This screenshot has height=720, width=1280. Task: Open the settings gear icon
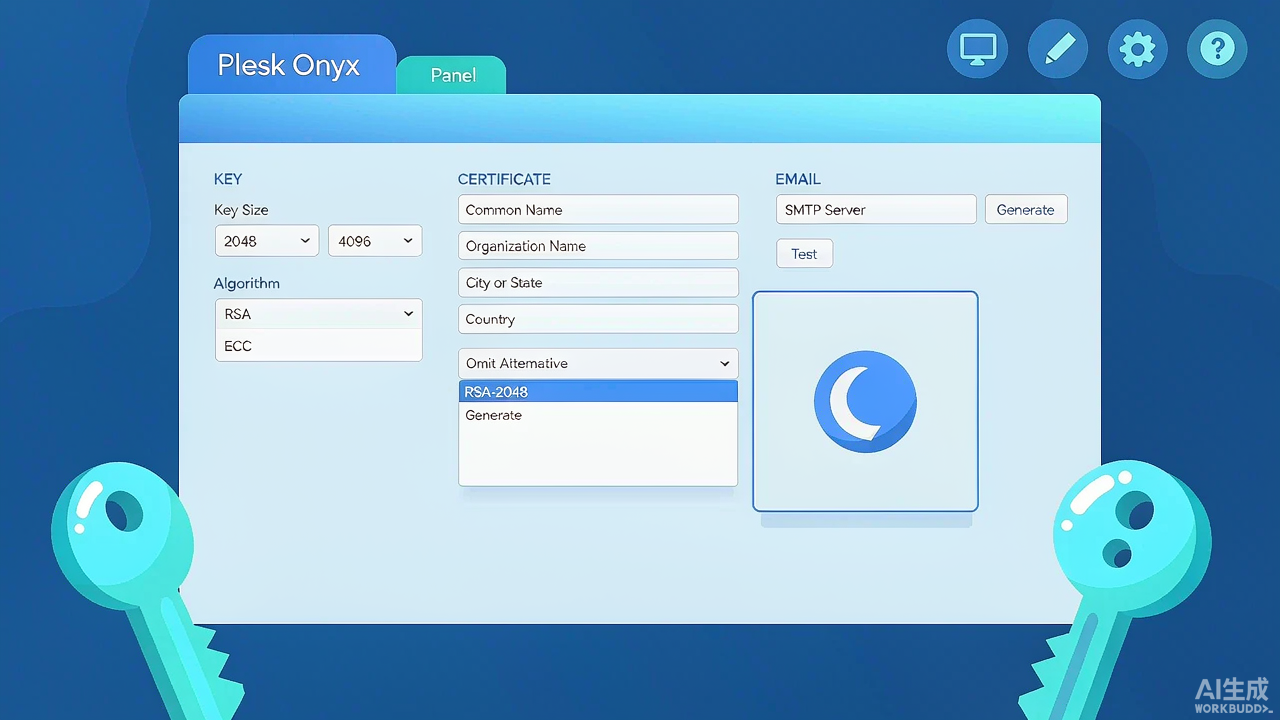[x=1138, y=48]
